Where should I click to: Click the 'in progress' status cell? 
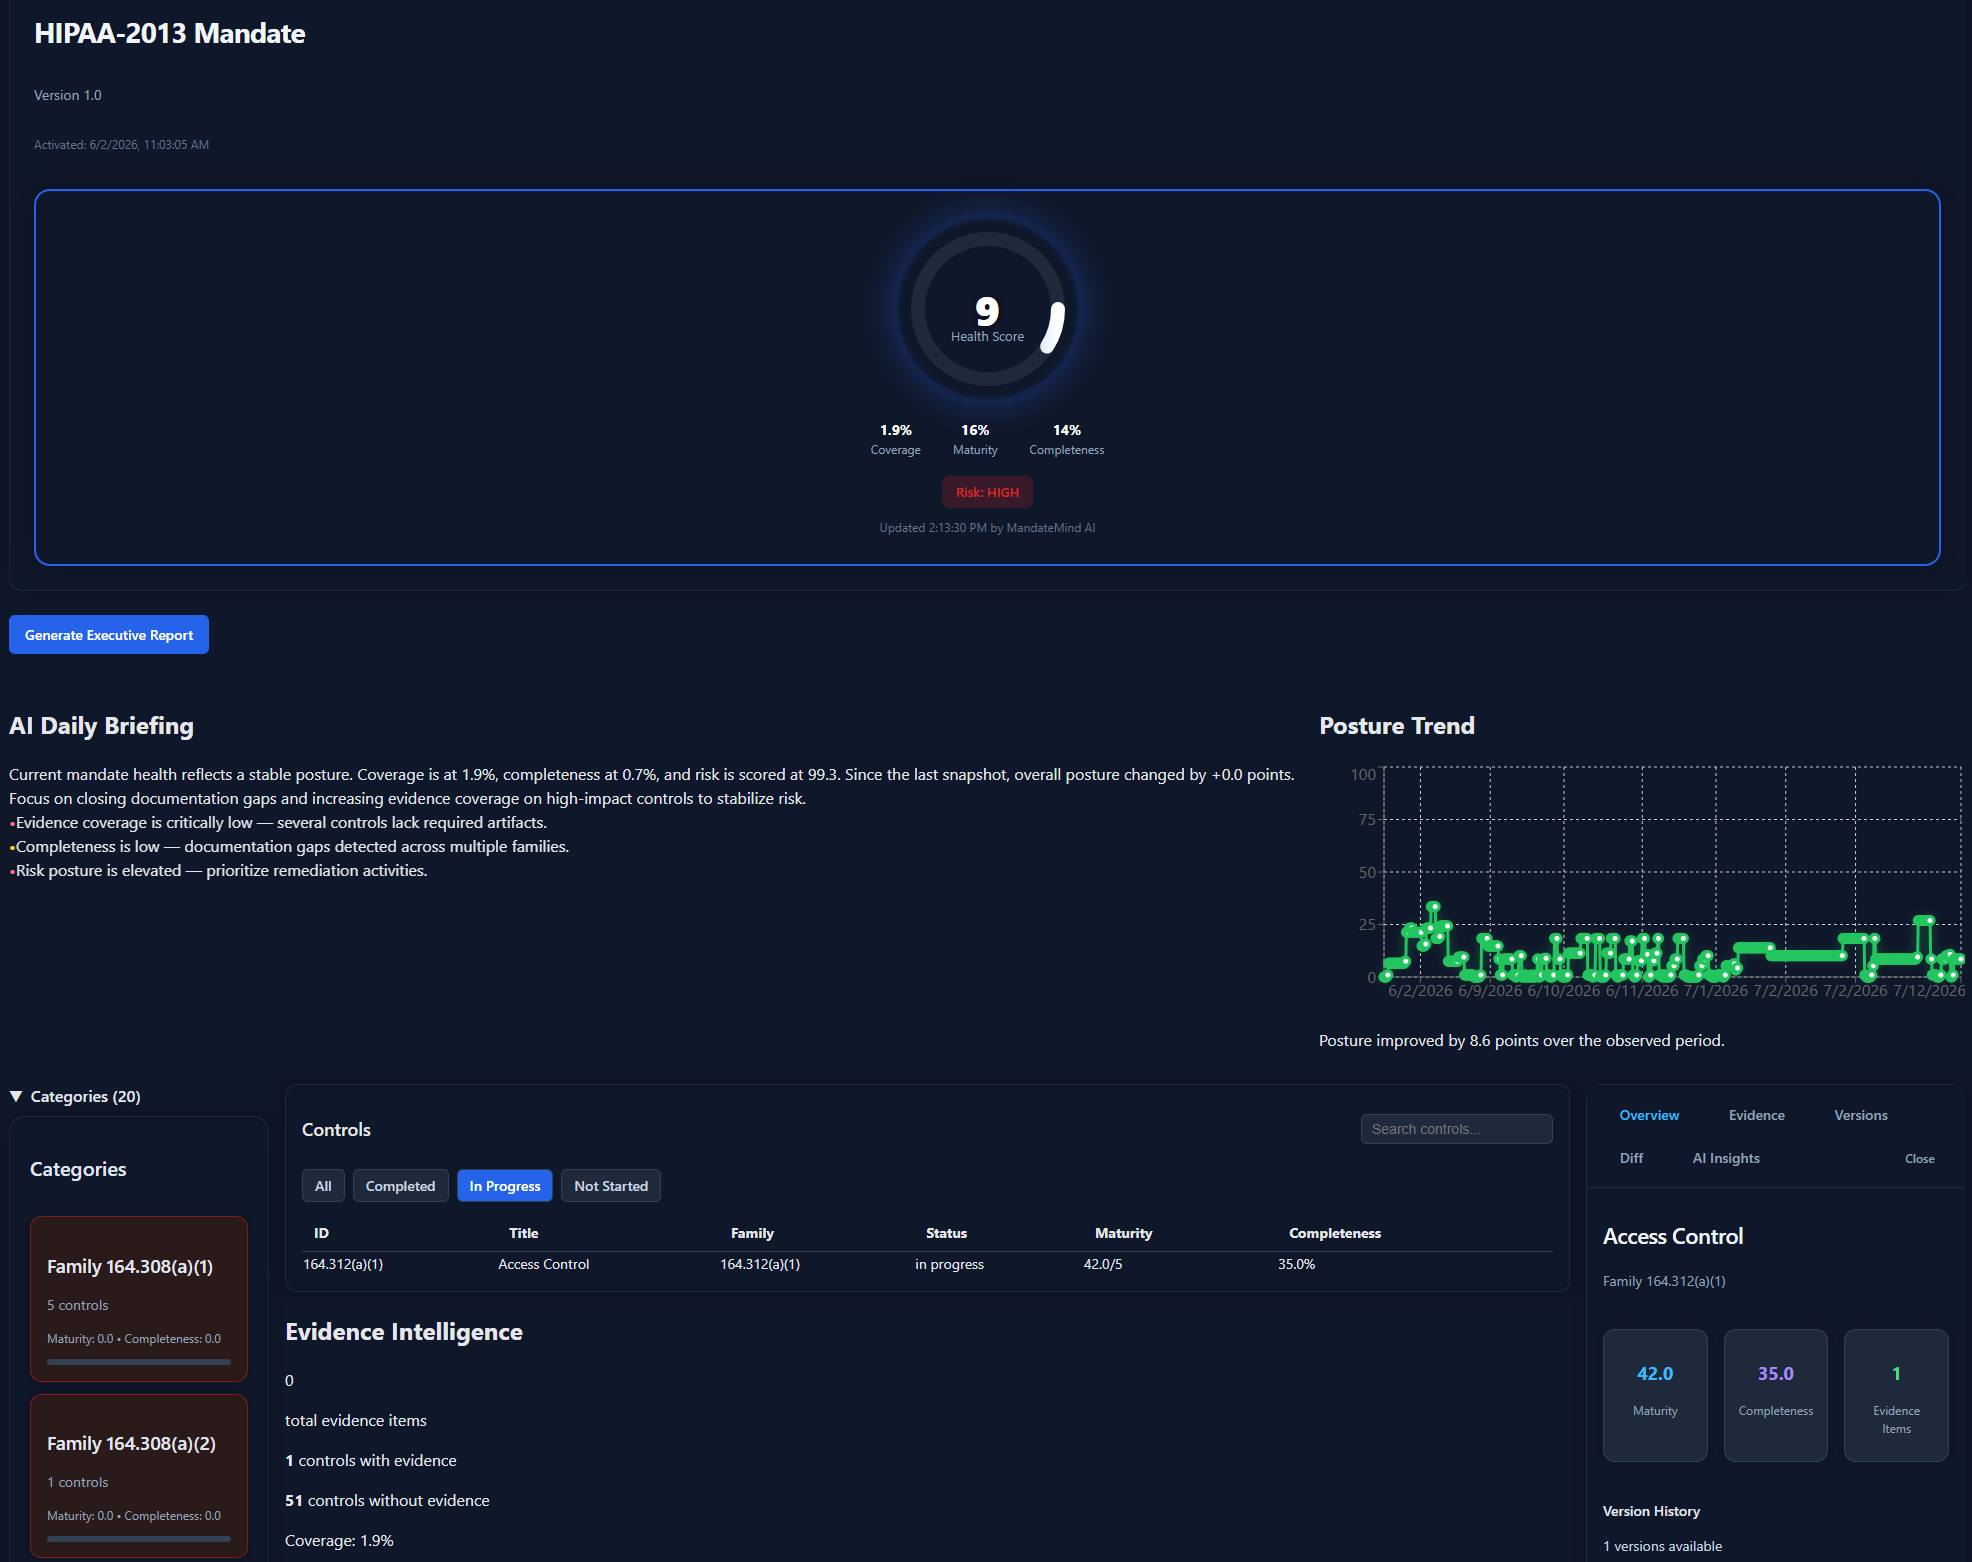[949, 1264]
